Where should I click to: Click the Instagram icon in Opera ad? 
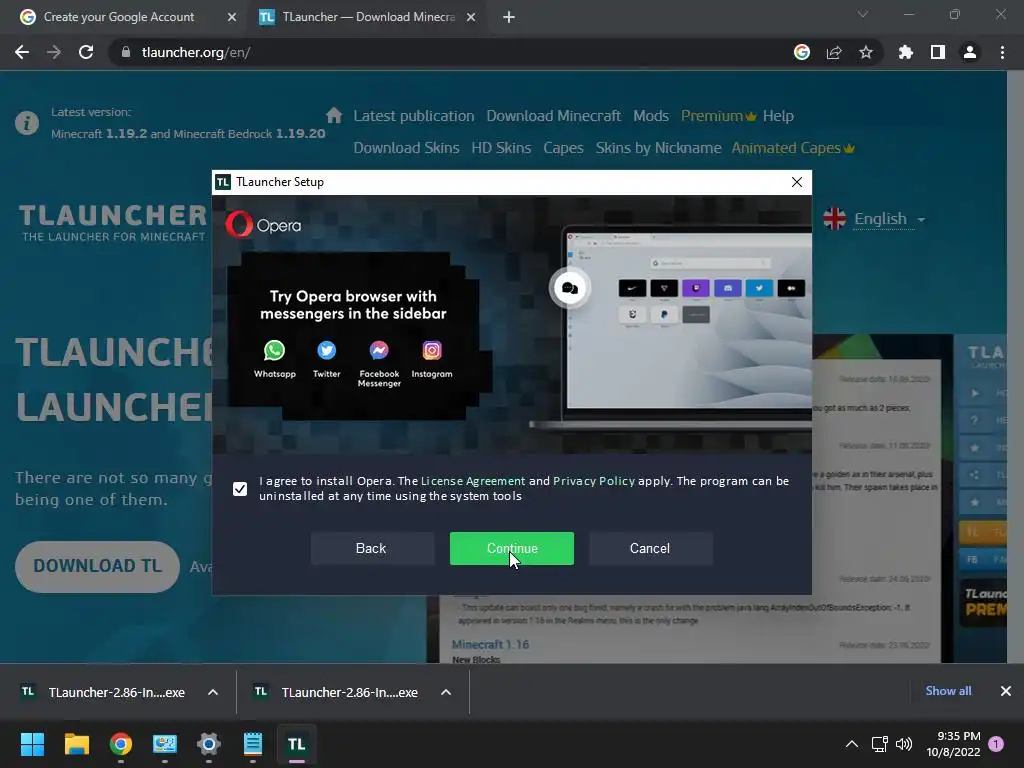(x=432, y=351)
